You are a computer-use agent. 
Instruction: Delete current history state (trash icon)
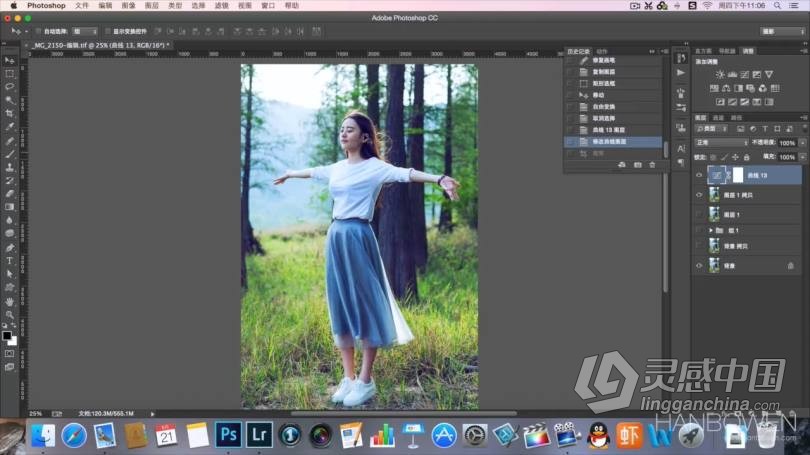point(652,165)
